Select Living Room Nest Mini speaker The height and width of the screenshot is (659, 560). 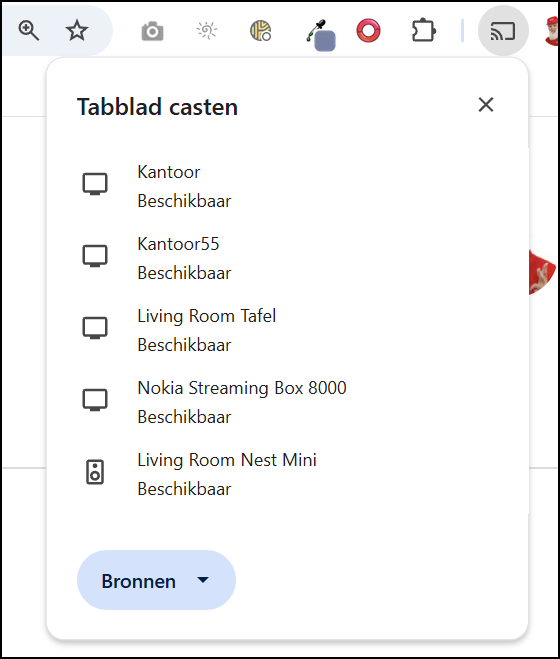click(287, 474)
